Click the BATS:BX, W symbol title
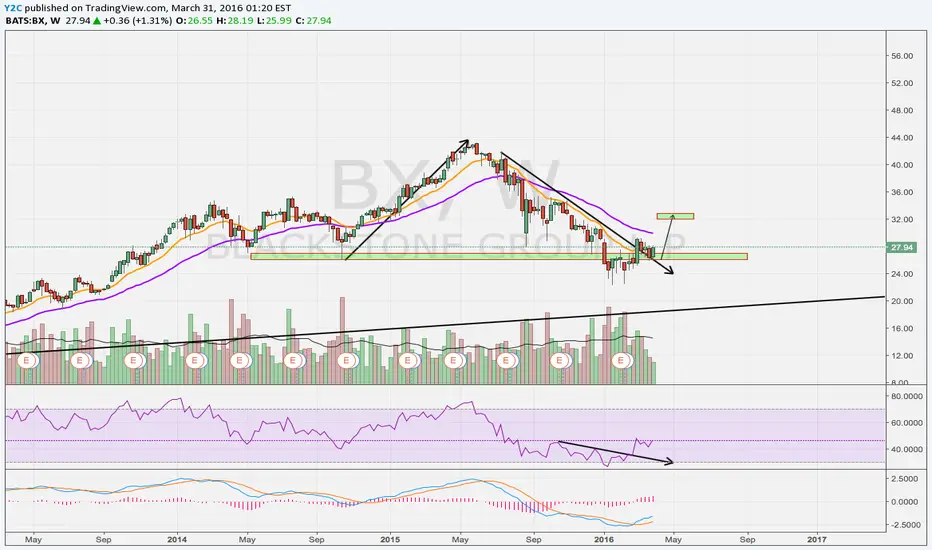The image size is (932, 550). tap(33, 21)
